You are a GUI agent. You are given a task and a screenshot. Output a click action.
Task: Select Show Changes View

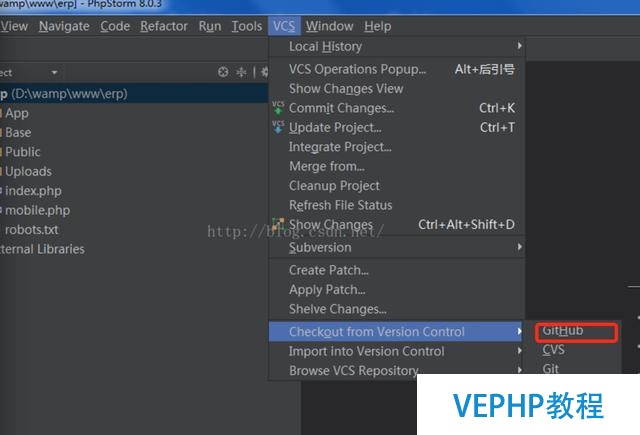396,89
